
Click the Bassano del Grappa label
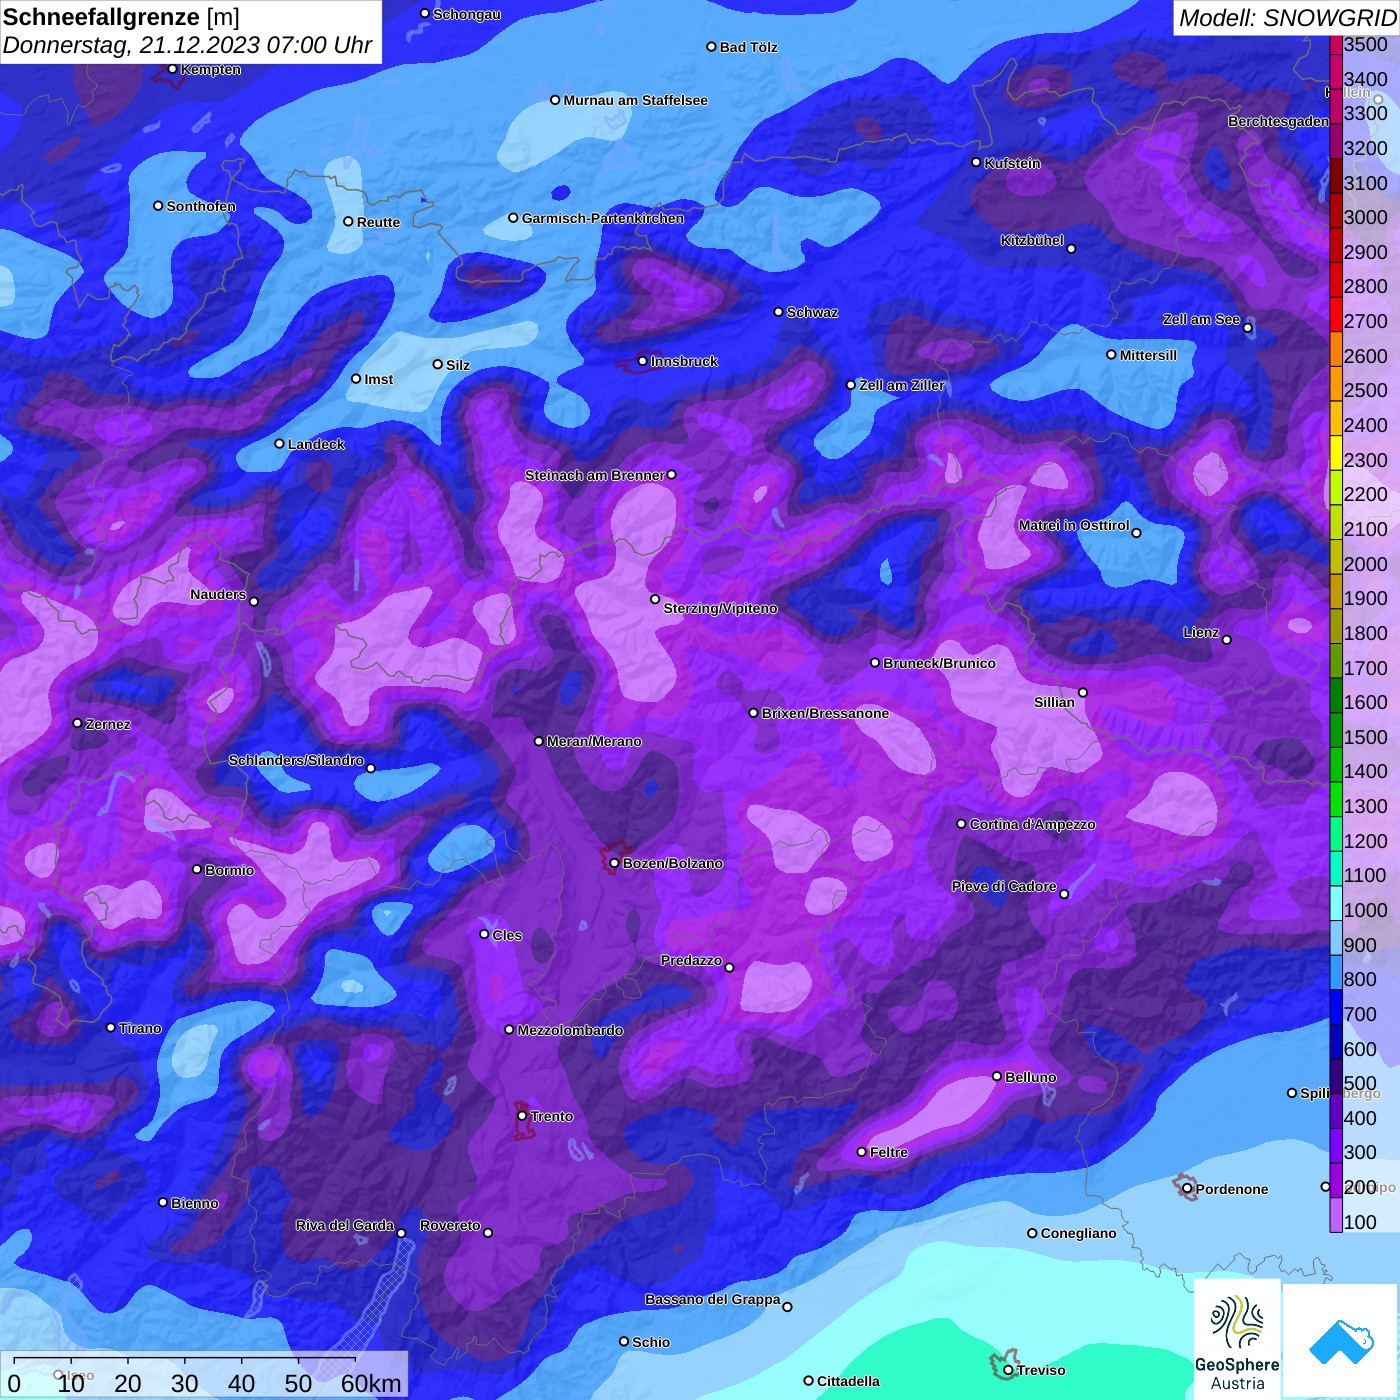(712, 1299)
